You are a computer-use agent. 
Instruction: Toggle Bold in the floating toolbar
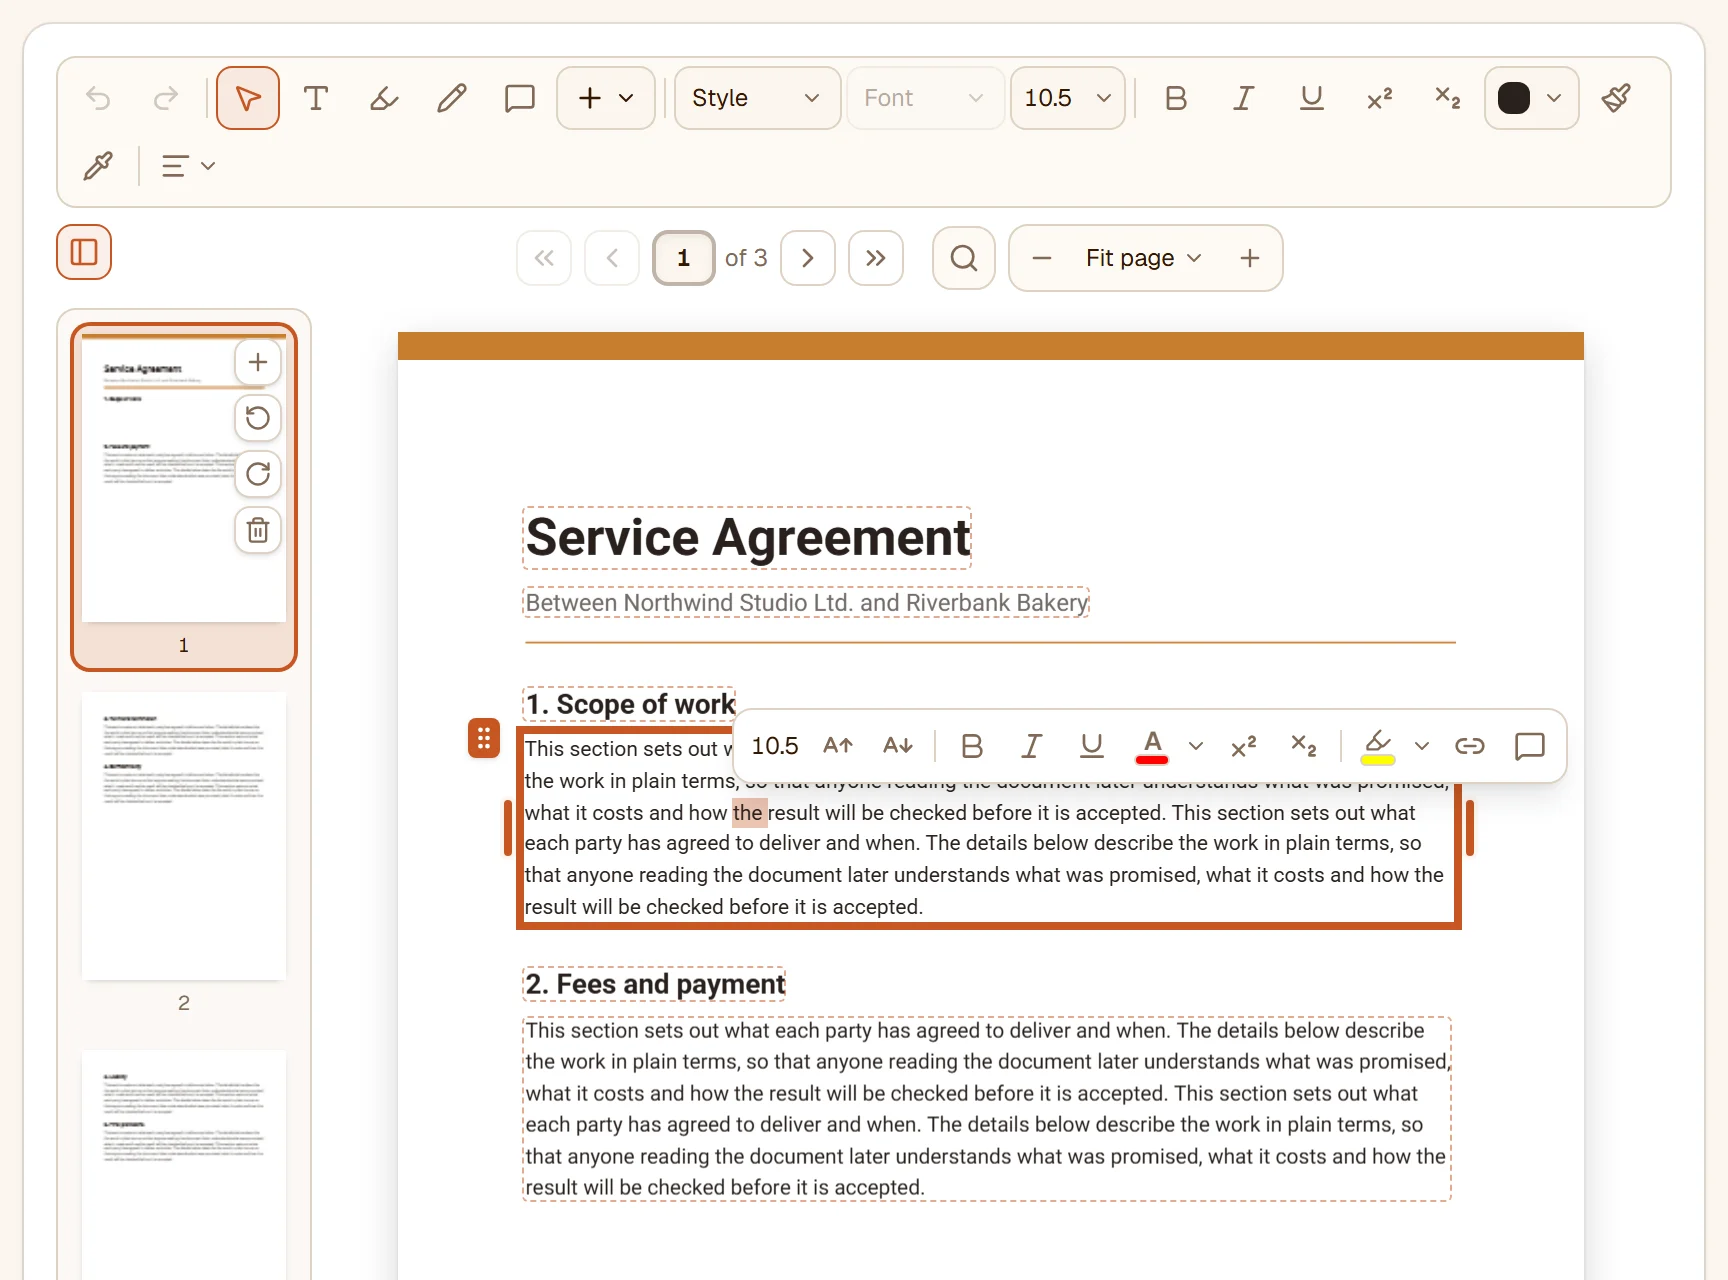coord(972,746)
